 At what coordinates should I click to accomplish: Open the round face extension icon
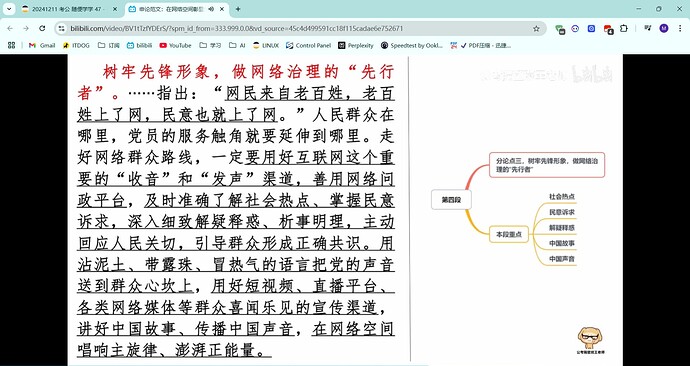(575, 29)
